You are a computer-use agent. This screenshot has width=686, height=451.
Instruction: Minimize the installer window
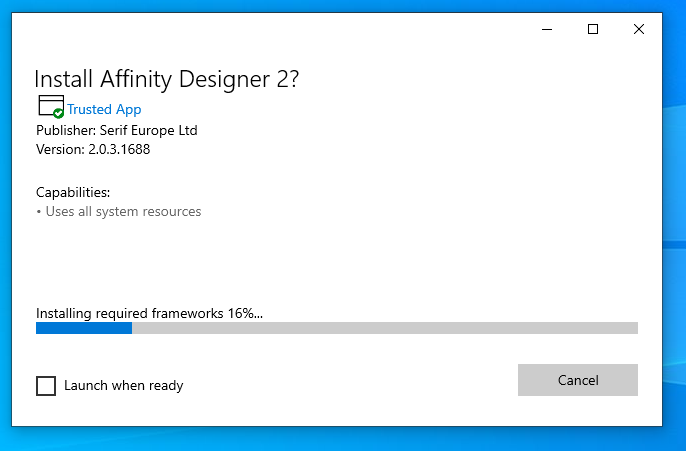(x=547, y=29)
